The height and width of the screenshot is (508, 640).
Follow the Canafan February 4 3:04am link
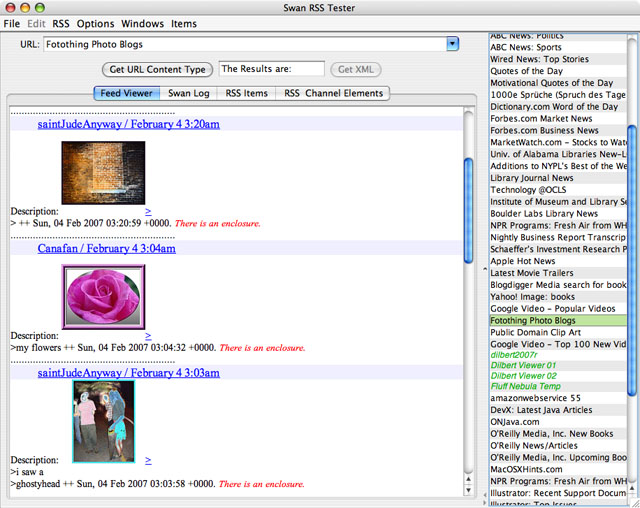point(106,248)
